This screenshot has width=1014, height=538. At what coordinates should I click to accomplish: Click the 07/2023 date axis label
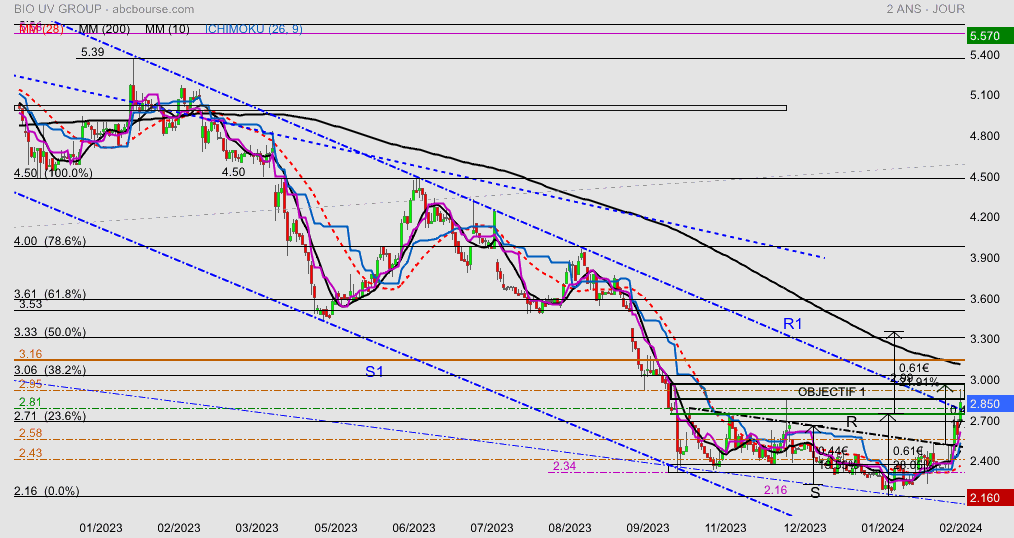491,528
